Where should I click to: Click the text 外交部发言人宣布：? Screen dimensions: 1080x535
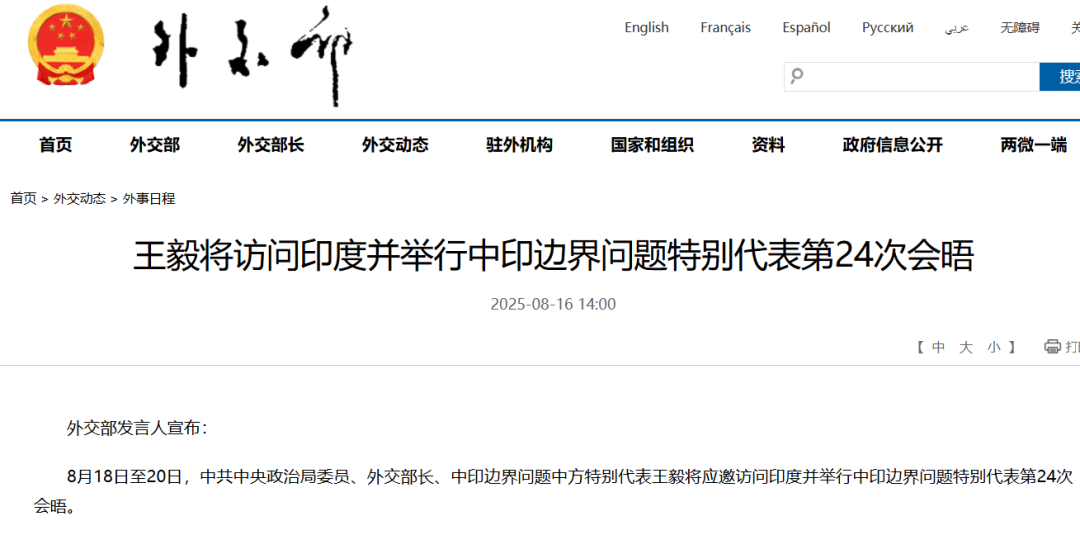136,428
